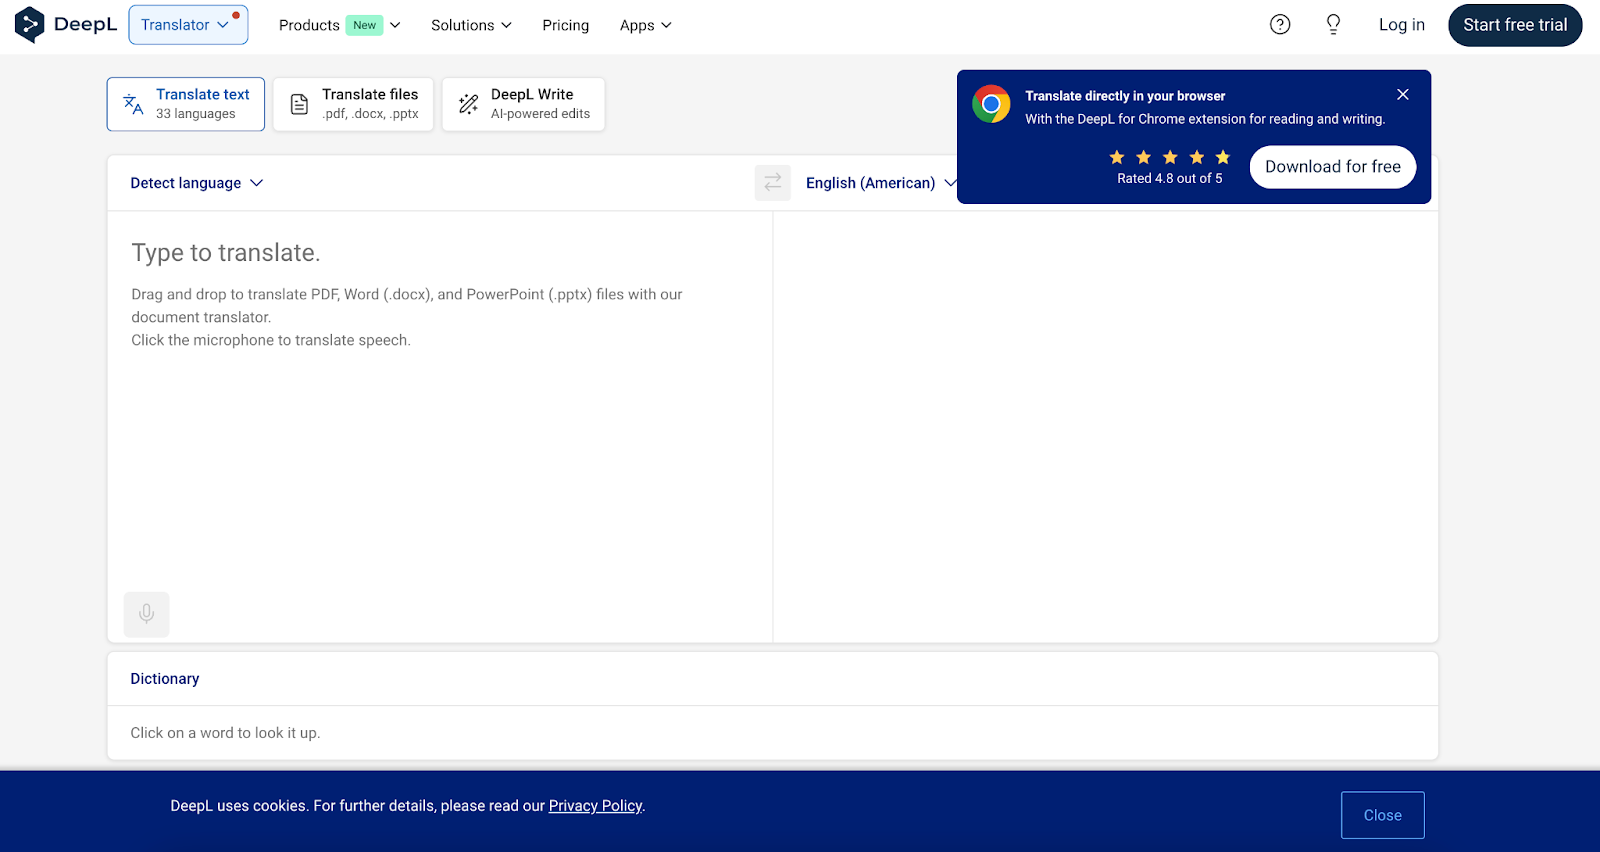Click the microphone speech input button
The width and height of the screenshot is (1600, 852).
(147, 614)
